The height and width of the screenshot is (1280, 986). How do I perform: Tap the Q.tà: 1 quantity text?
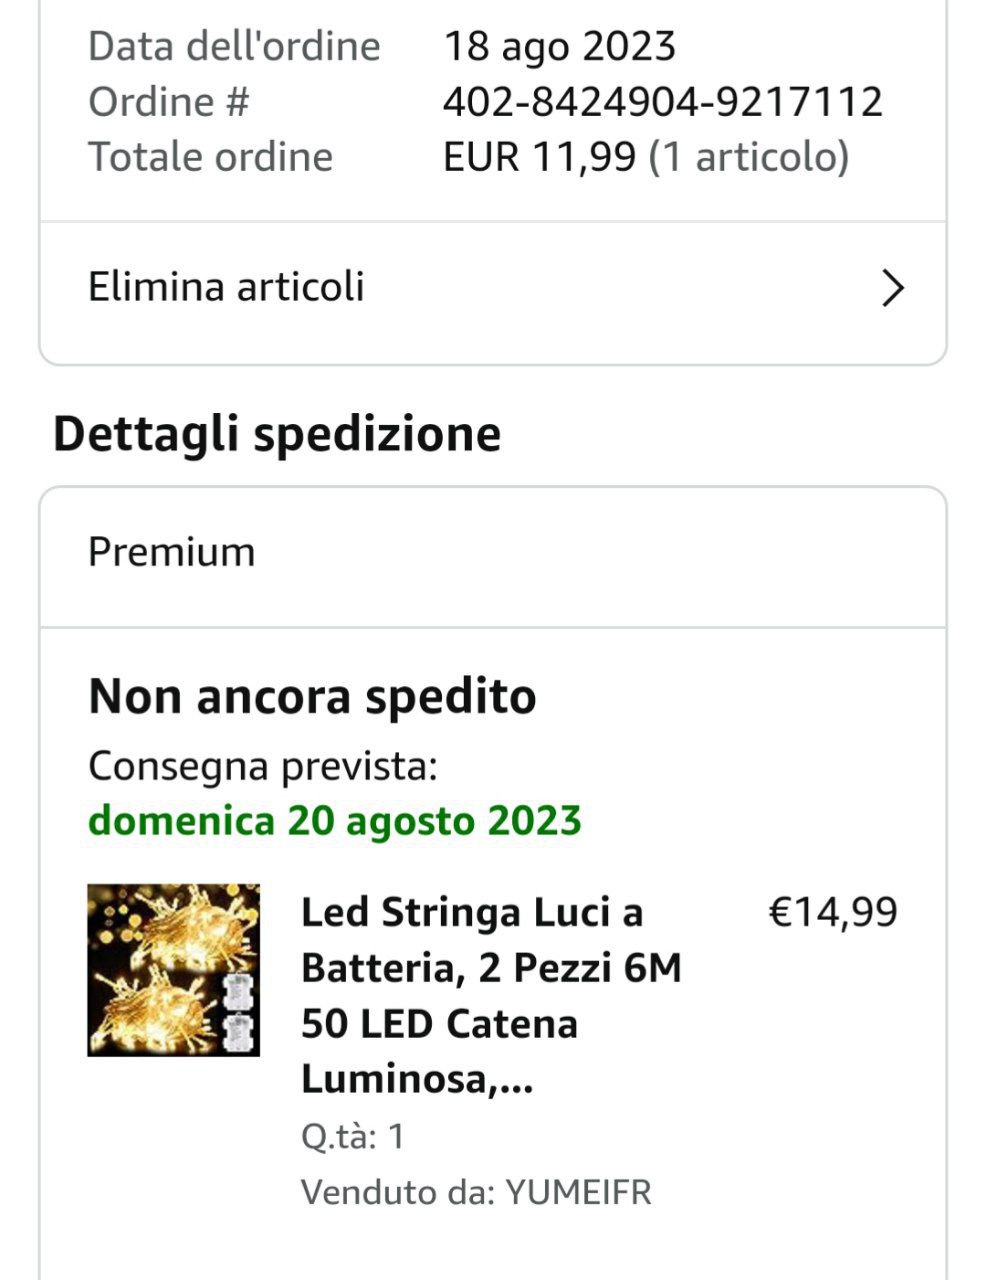coord(352,1136)
